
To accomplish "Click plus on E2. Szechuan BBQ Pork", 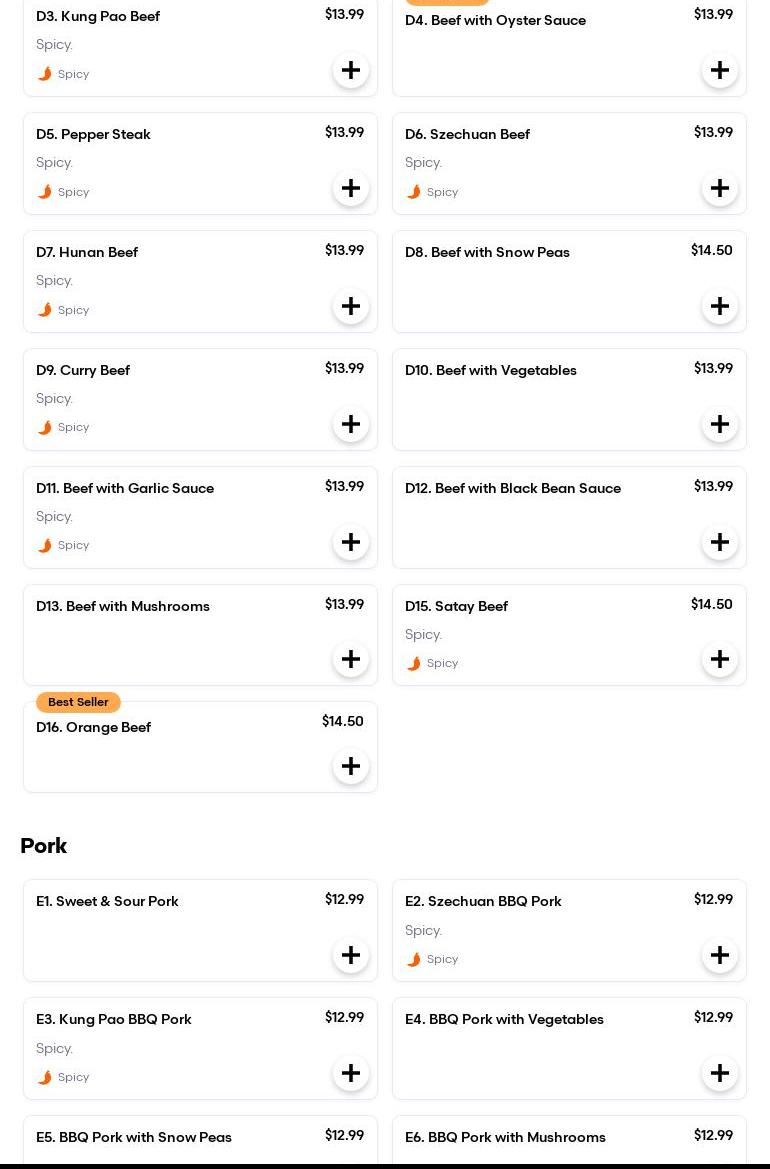I will tap(720, 955).
